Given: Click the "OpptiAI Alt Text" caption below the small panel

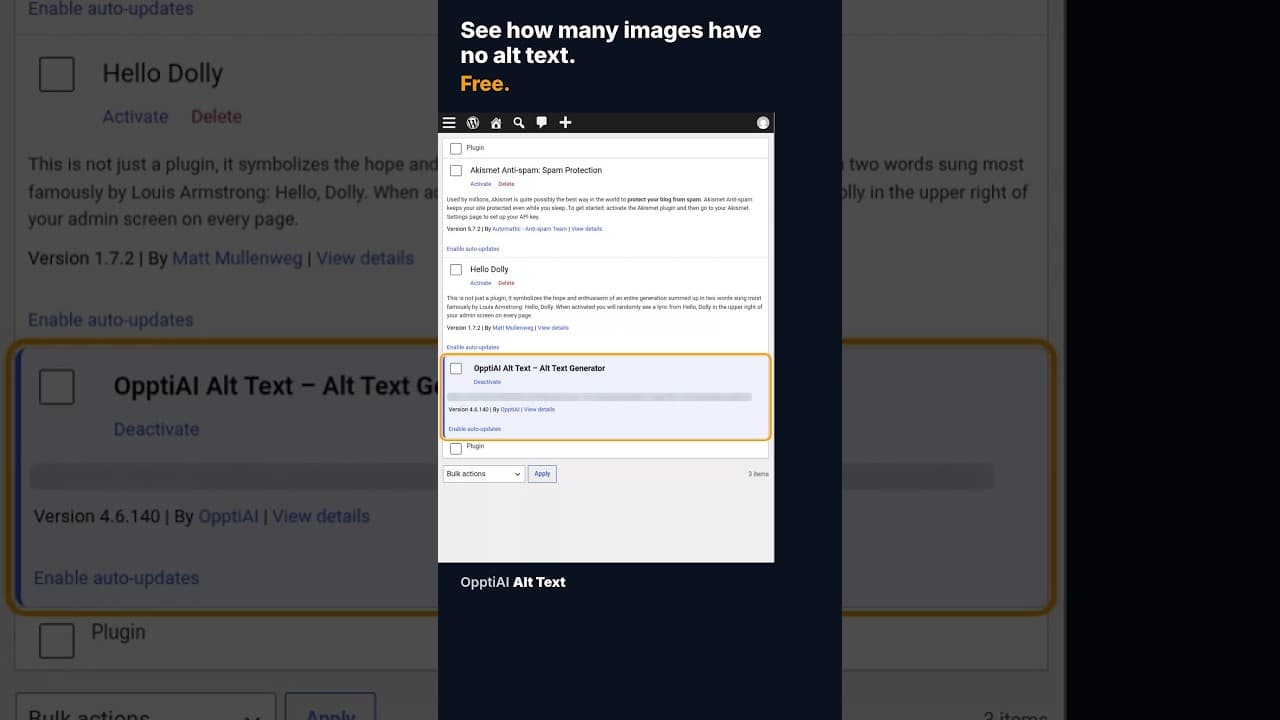Looking at the screenshot, I should [x=513, y=582].
